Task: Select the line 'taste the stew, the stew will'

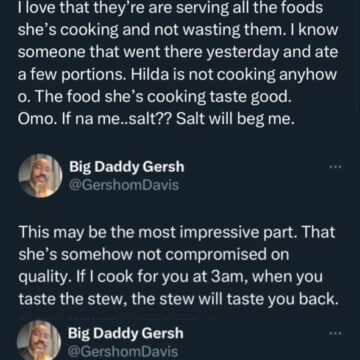Action: tap(176, 300)
